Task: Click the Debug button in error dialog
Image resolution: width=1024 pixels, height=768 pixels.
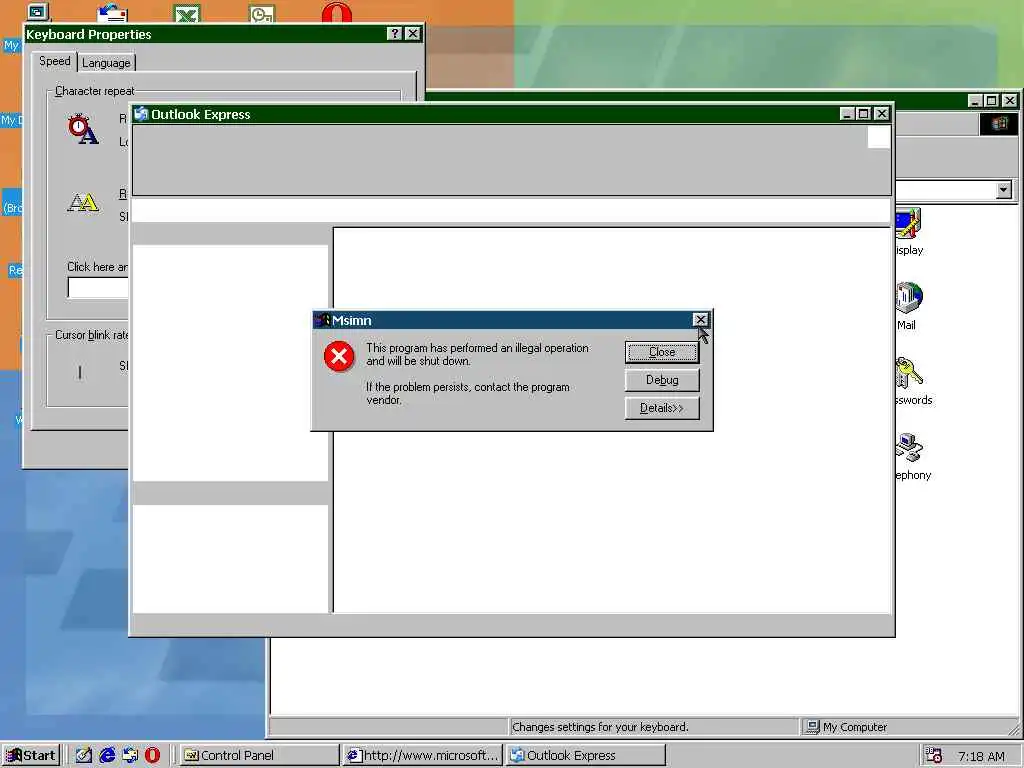Action: (x=662, y=380)
